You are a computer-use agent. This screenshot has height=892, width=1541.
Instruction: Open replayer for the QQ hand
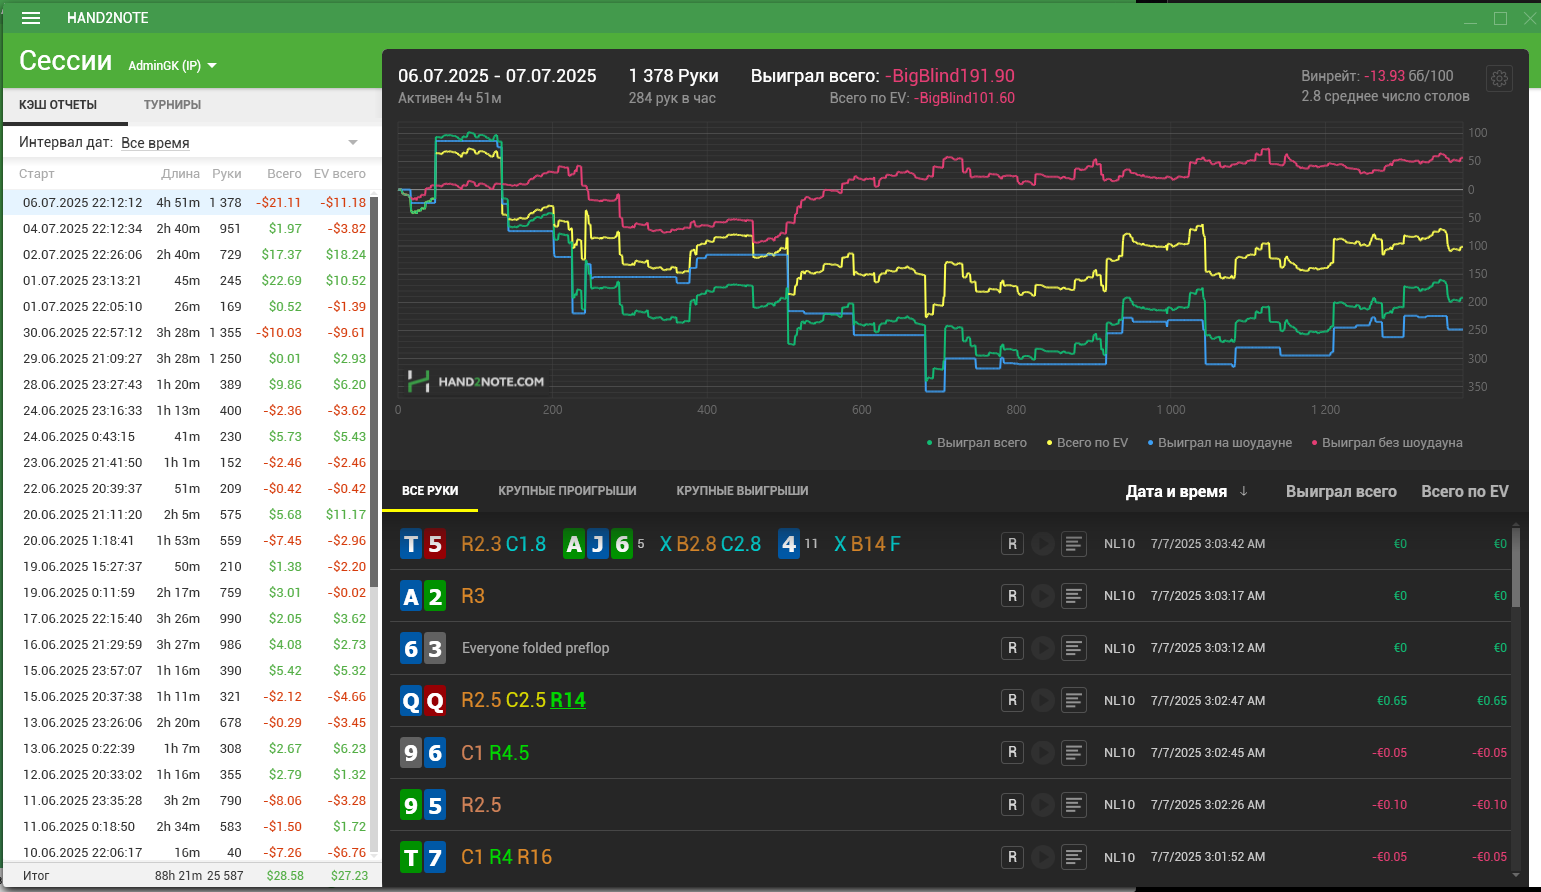(x=1012, y=700)
